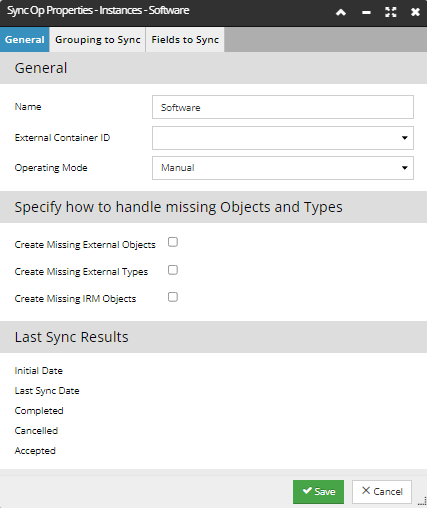Enable Create Missing External Objects checkbox
The height and width of the screenshot is (508, 427).
tap(173, 242)
